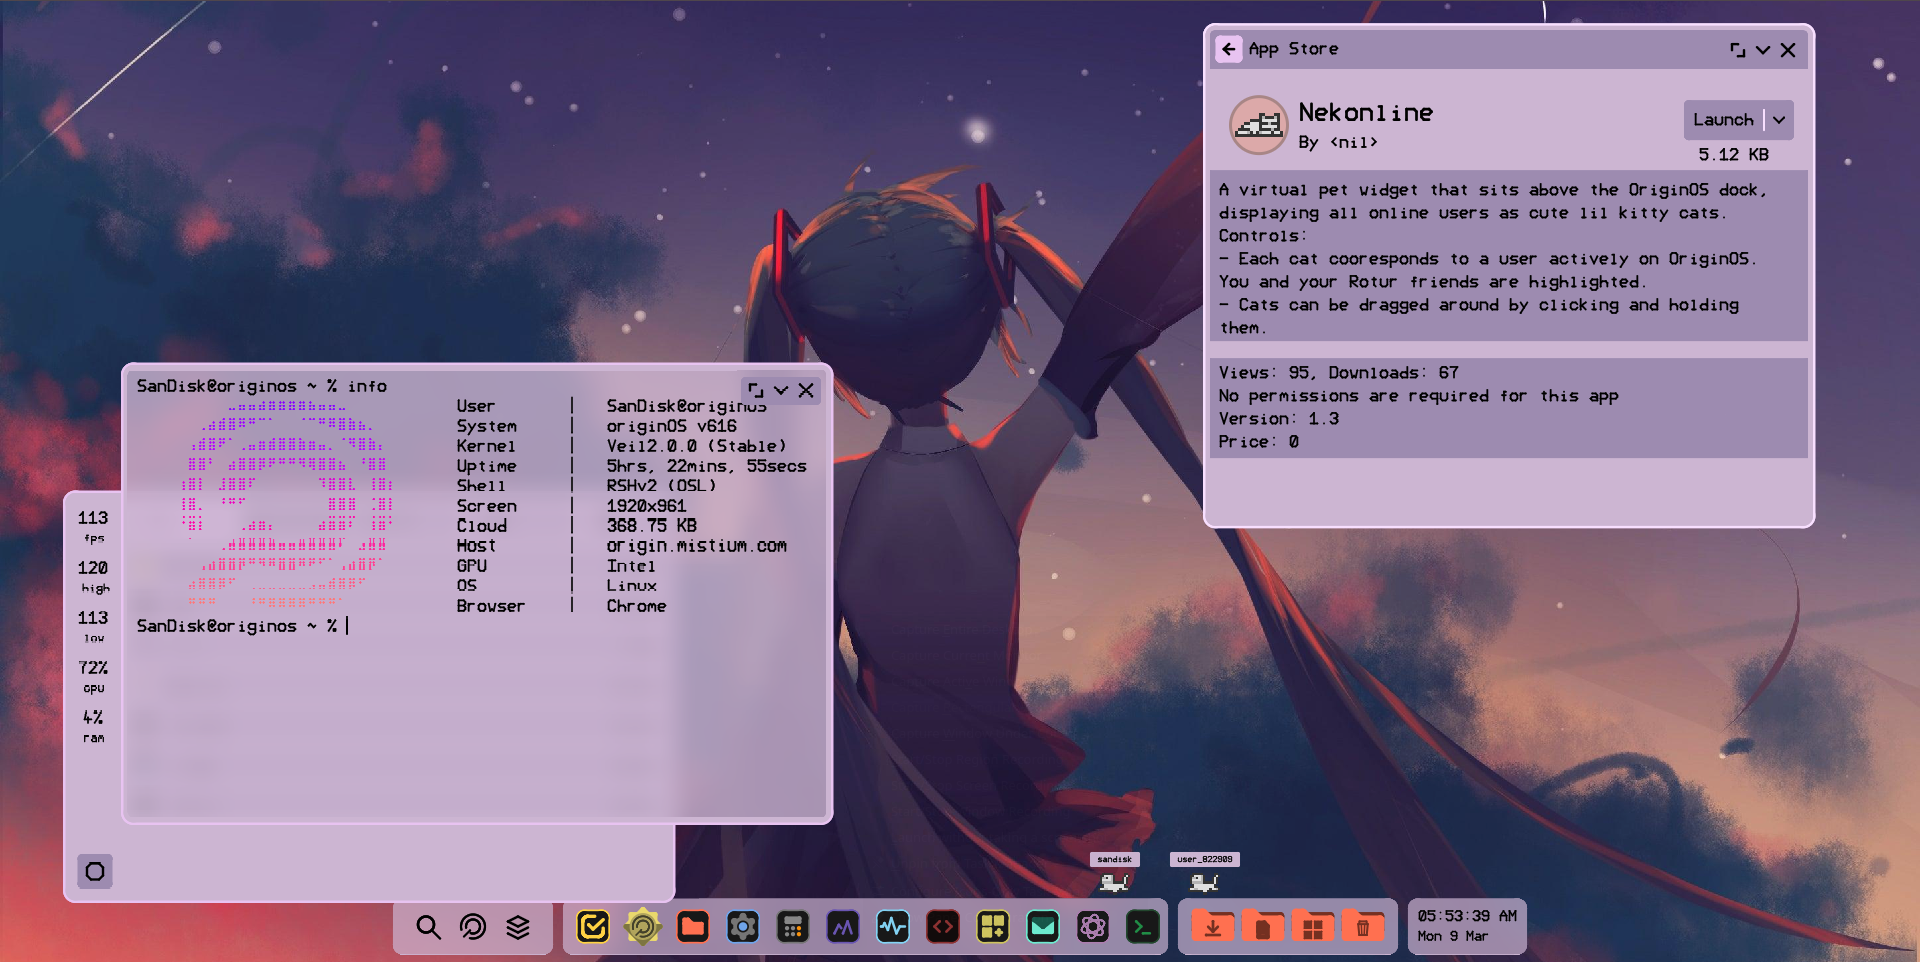Click the App Store window title text
The height and width of the screenshot is (962, 1920).
1293,49
